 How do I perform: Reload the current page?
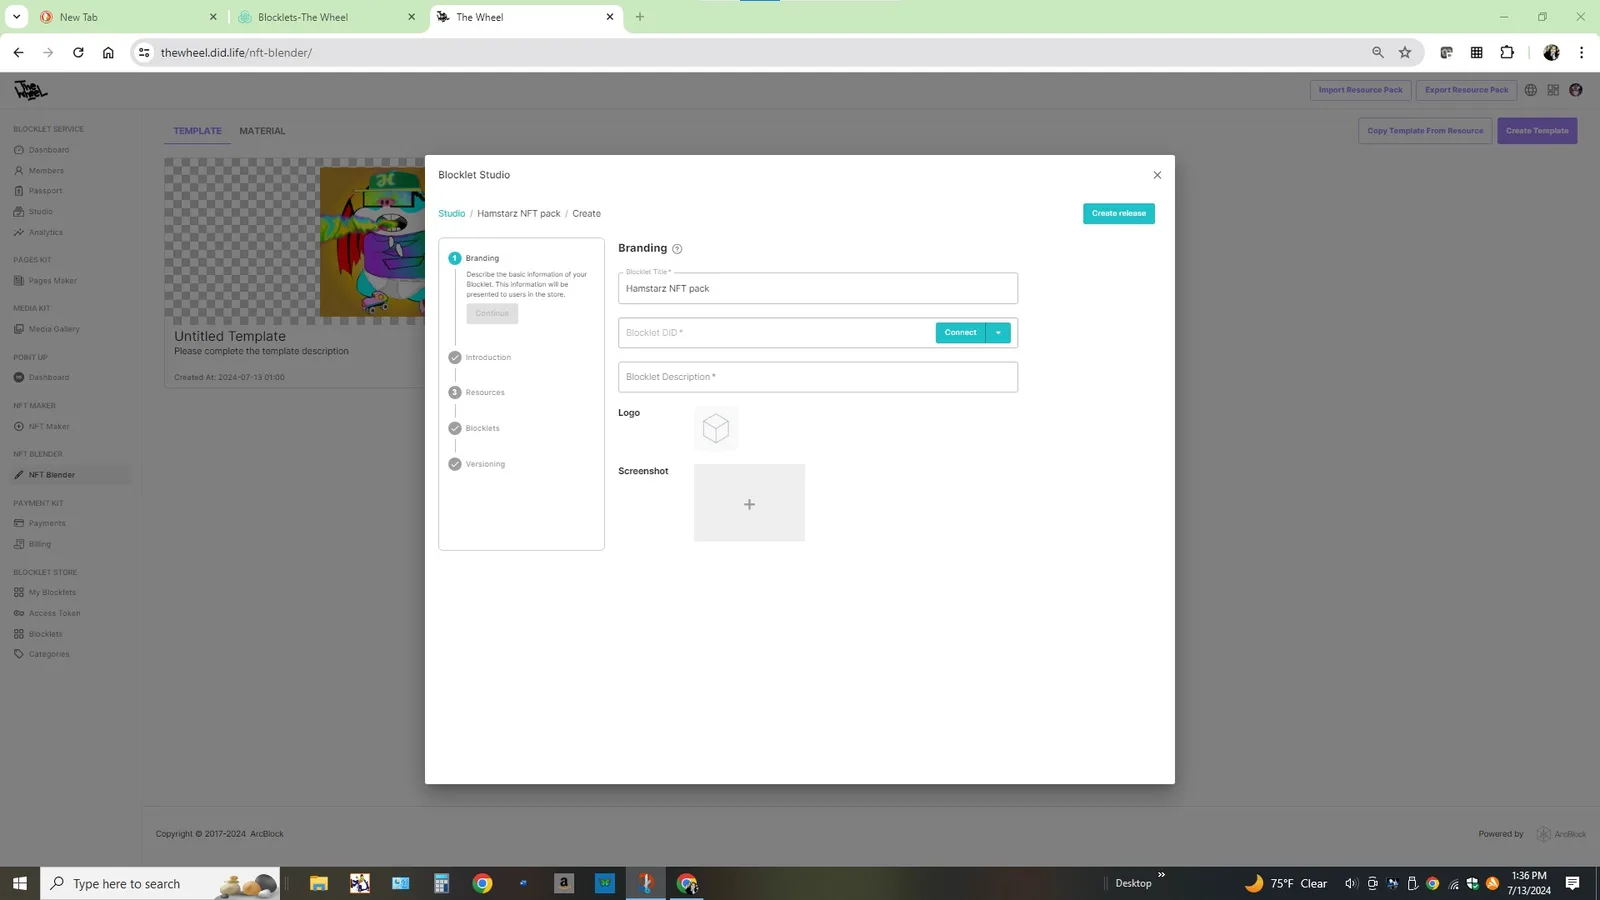pos(78,53)
